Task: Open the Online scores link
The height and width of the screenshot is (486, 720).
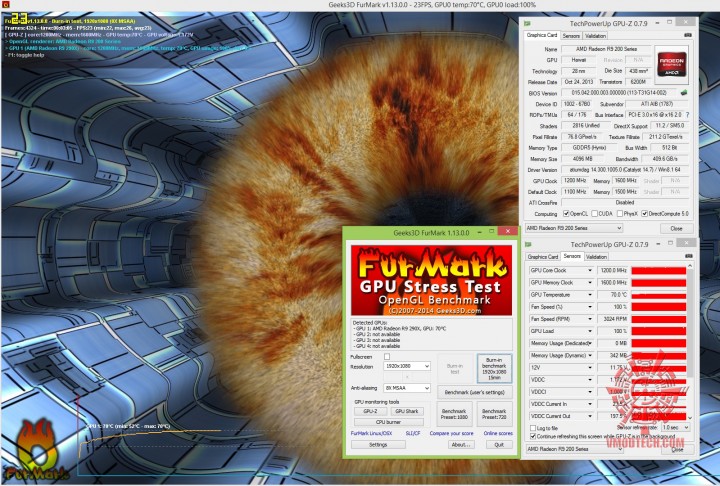Action: (x=498, y=433)
